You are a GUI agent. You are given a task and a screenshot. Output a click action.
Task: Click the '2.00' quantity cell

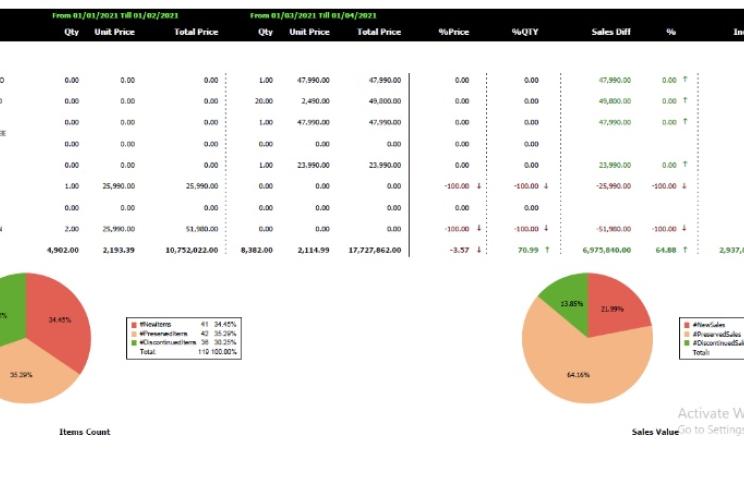[x=72, y=229]
